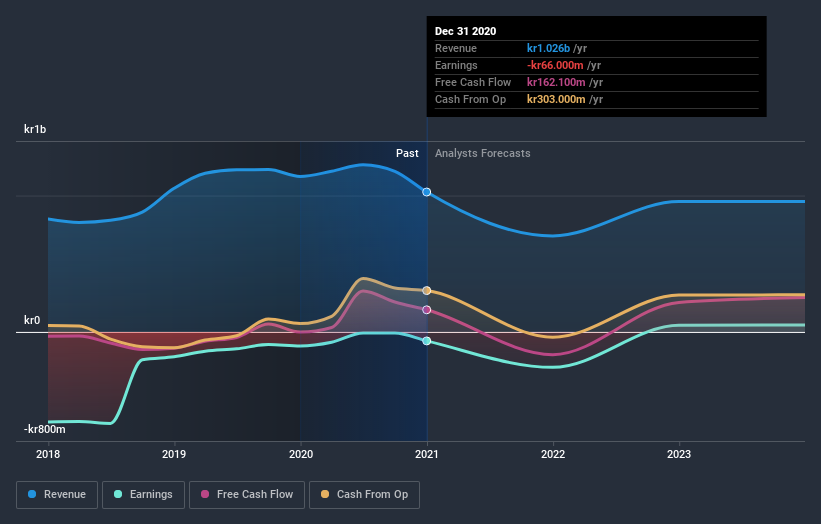The width and height of the screenshot is (821, 524).
Task: Click the Earnings row label in tooltip
Action: 456,65
